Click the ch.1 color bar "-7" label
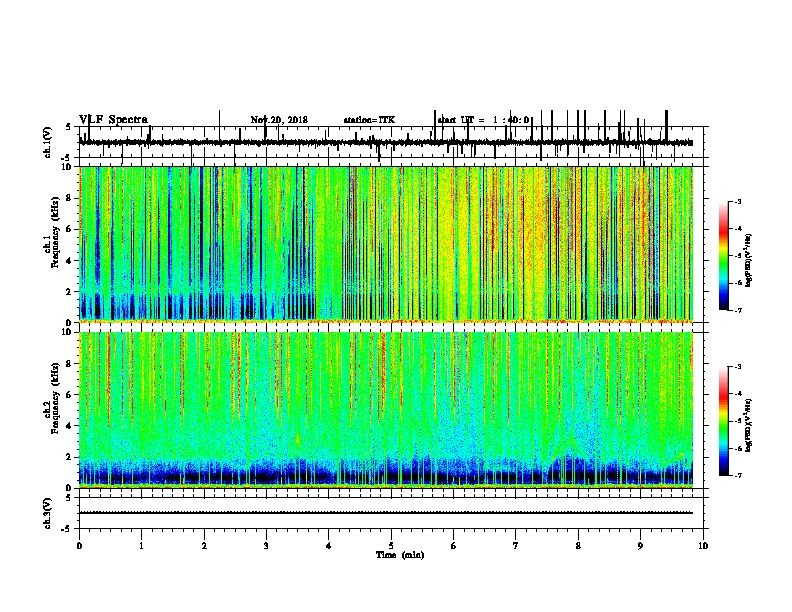Viewport: 792px width, 612px height. [738, 311]
